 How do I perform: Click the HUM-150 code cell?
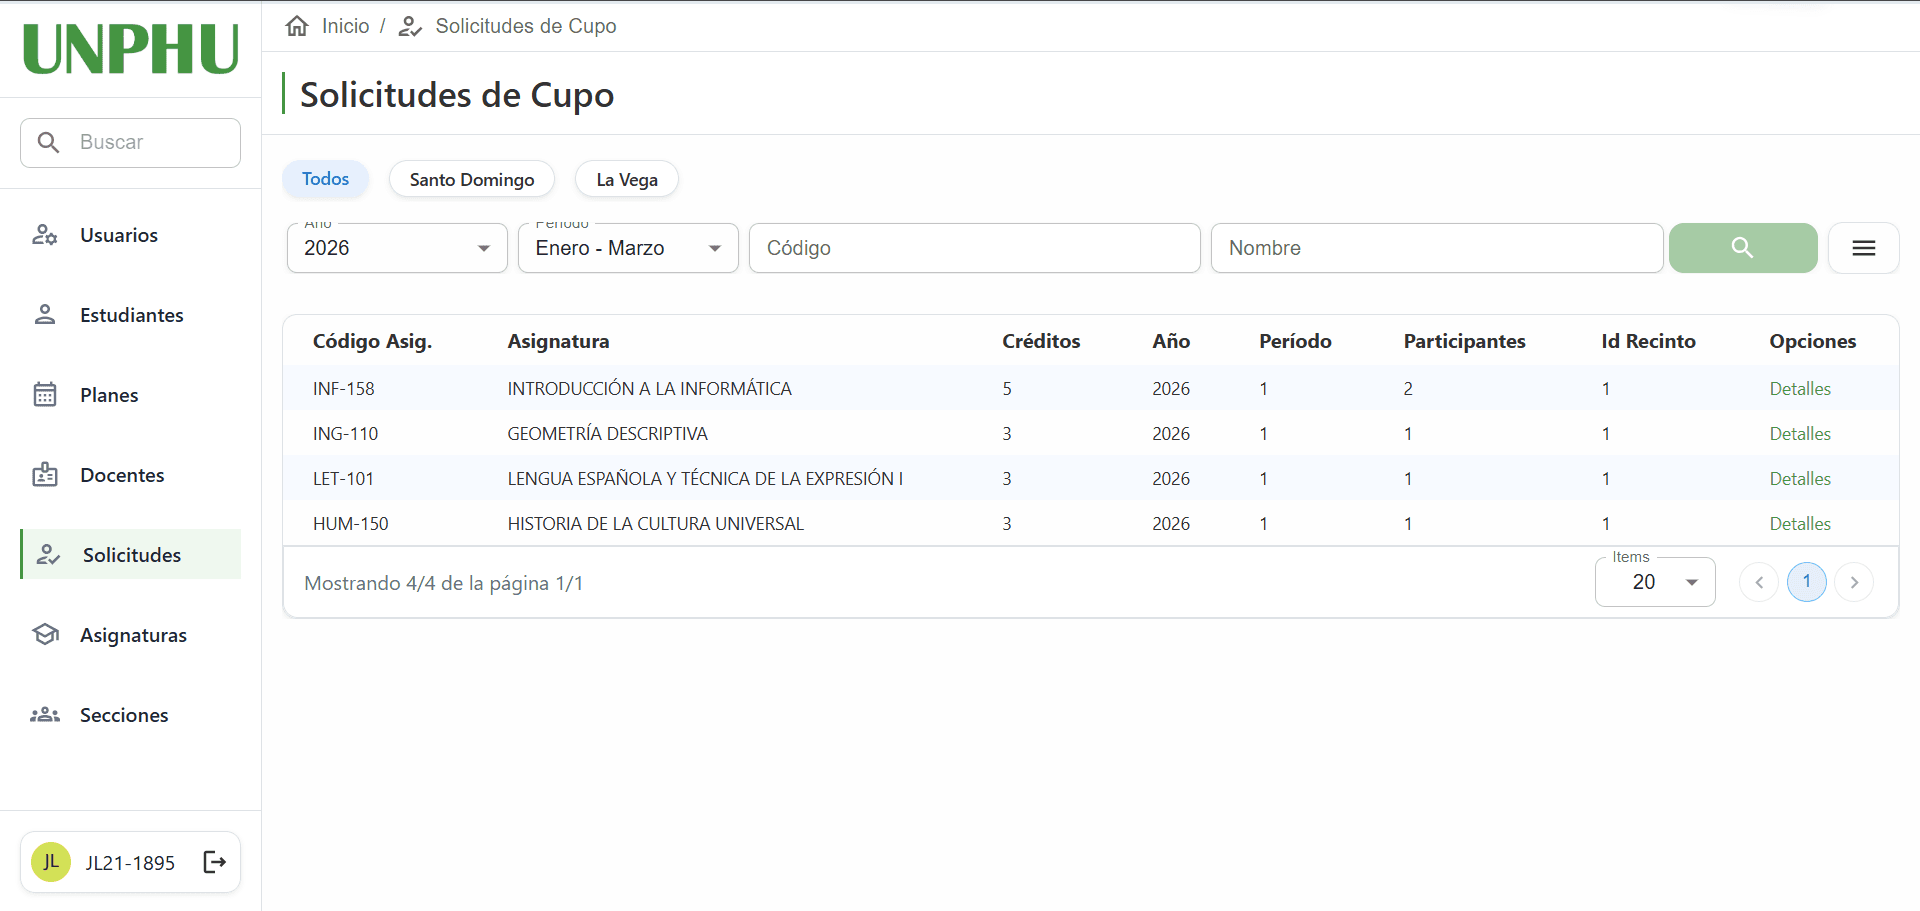click(350, 523)
